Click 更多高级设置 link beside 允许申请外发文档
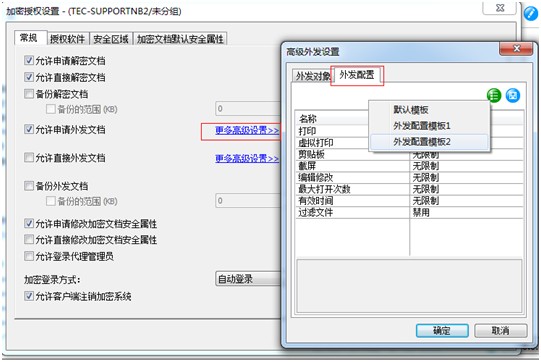Screen dimensions: 541x362 pyautogui.click(x=247, y=130)
